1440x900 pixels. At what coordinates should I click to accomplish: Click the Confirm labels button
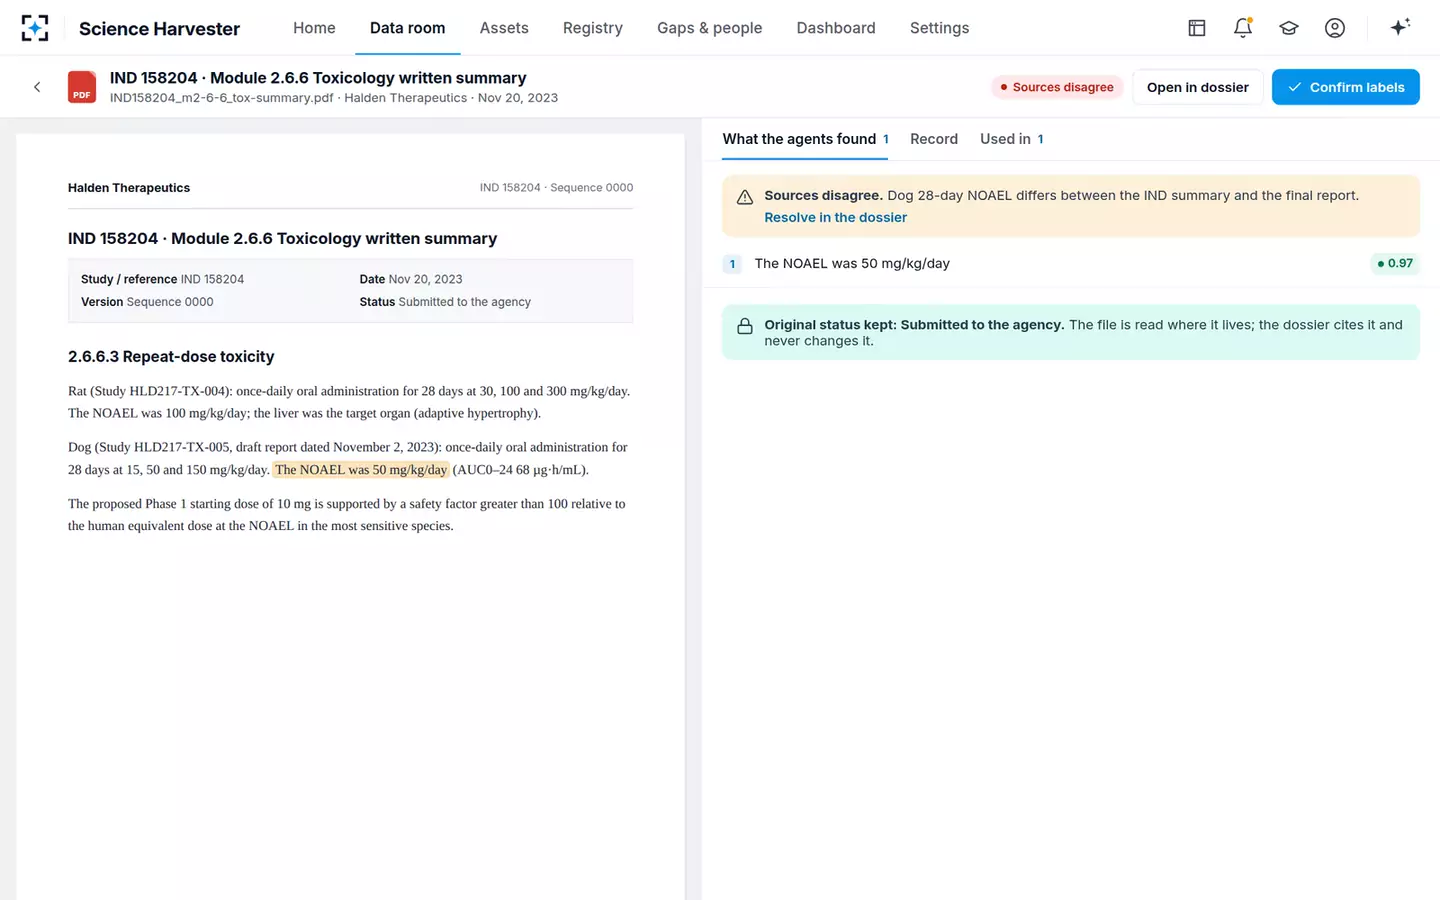coord(1346,87)
